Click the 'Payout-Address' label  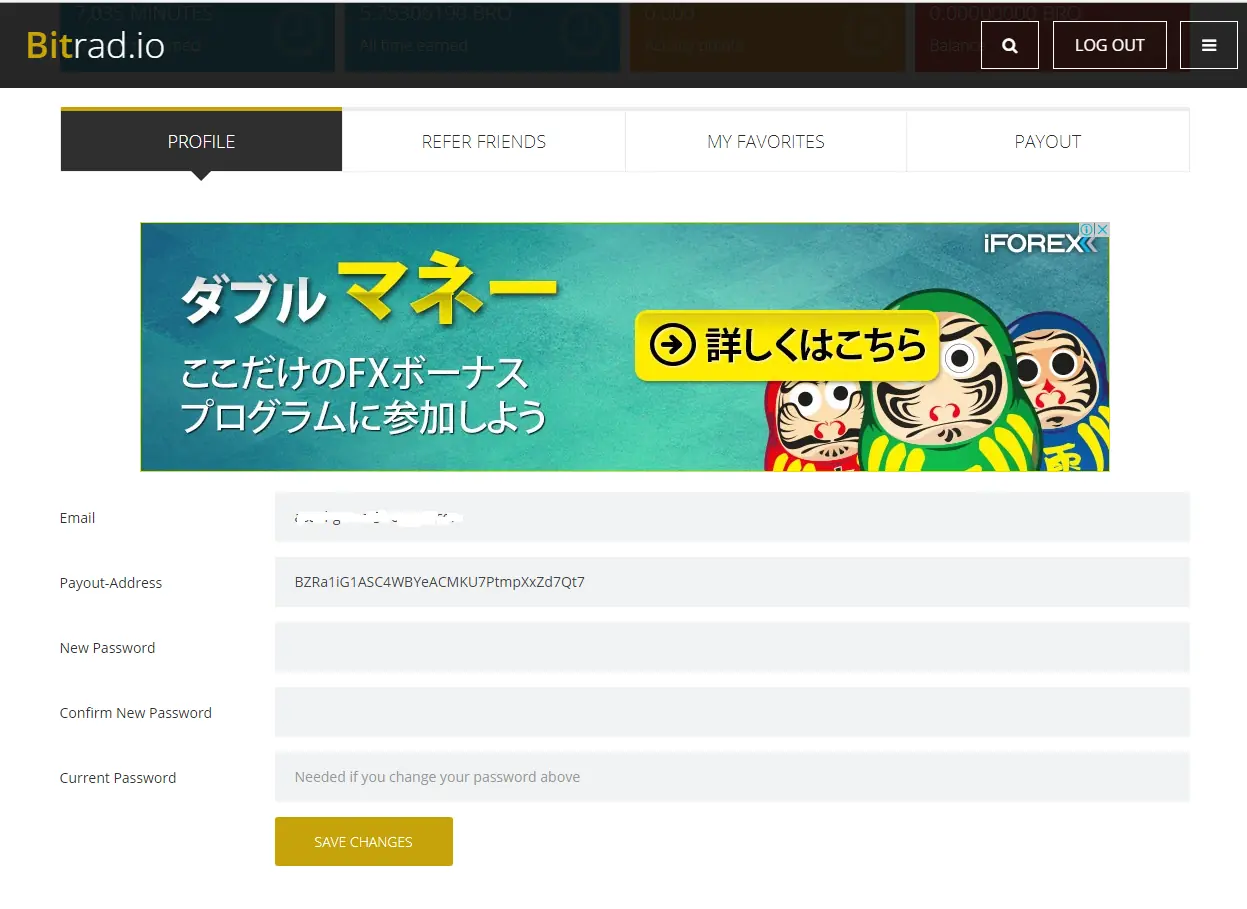(111, 583)
